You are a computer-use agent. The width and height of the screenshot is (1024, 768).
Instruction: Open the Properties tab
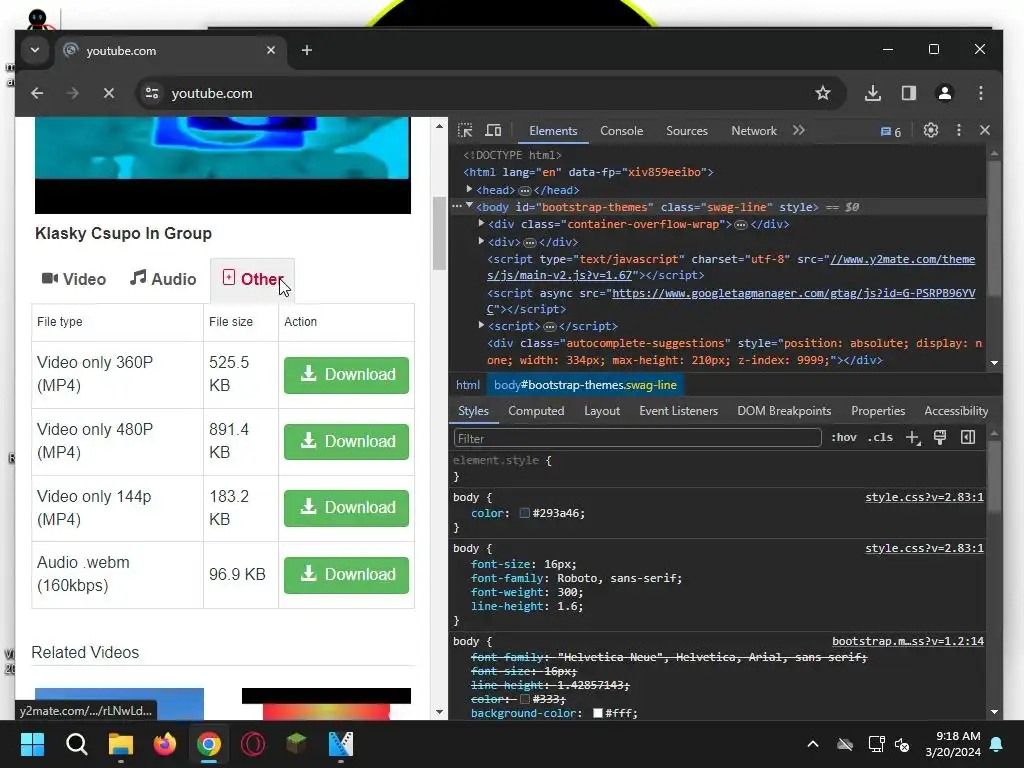tap(878, 411)
